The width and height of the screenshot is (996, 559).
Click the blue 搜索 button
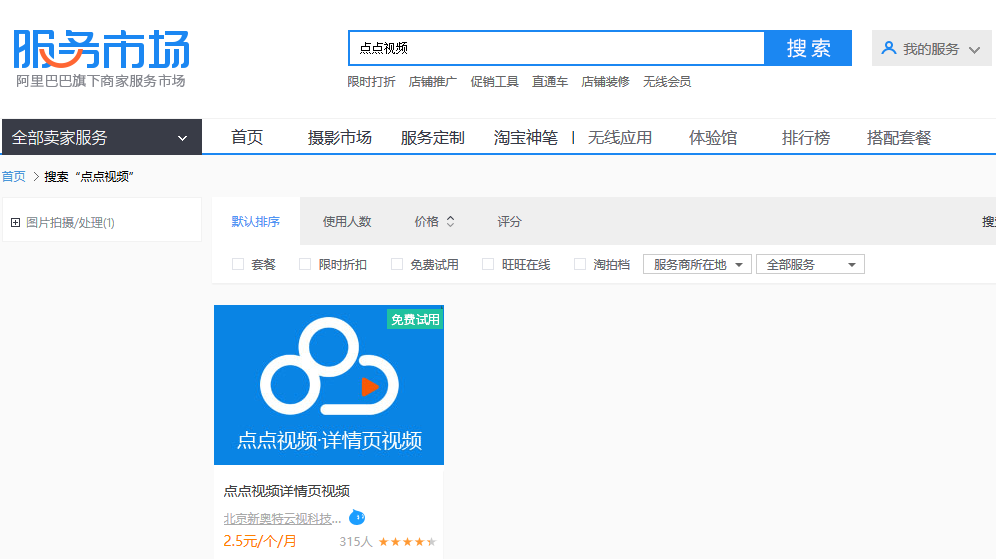(808, 48)
